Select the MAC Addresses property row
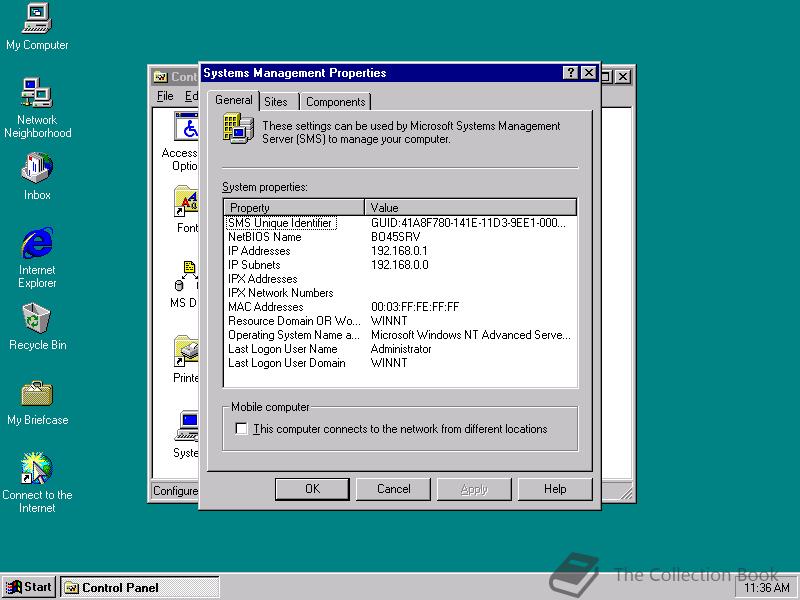This screenshot has height=600, width=800. click(401, 307)
